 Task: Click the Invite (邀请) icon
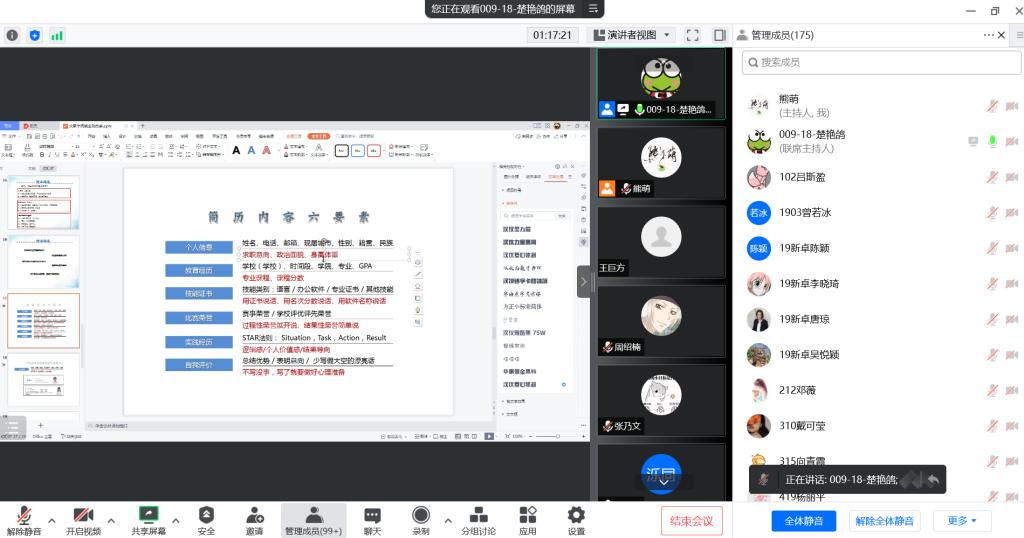(x=255, y=516)
